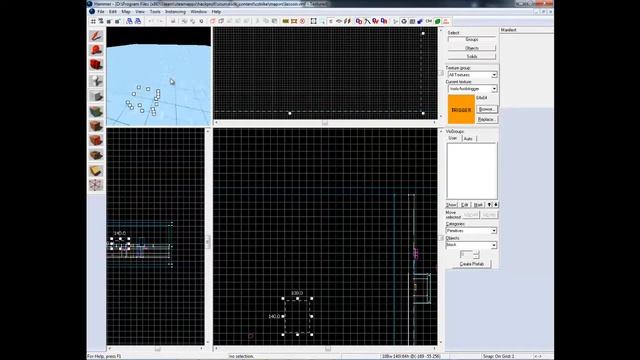The image size is (640, 360).
Task: Click the Hide Selected Objects icon
Action: tap(213, 21)
